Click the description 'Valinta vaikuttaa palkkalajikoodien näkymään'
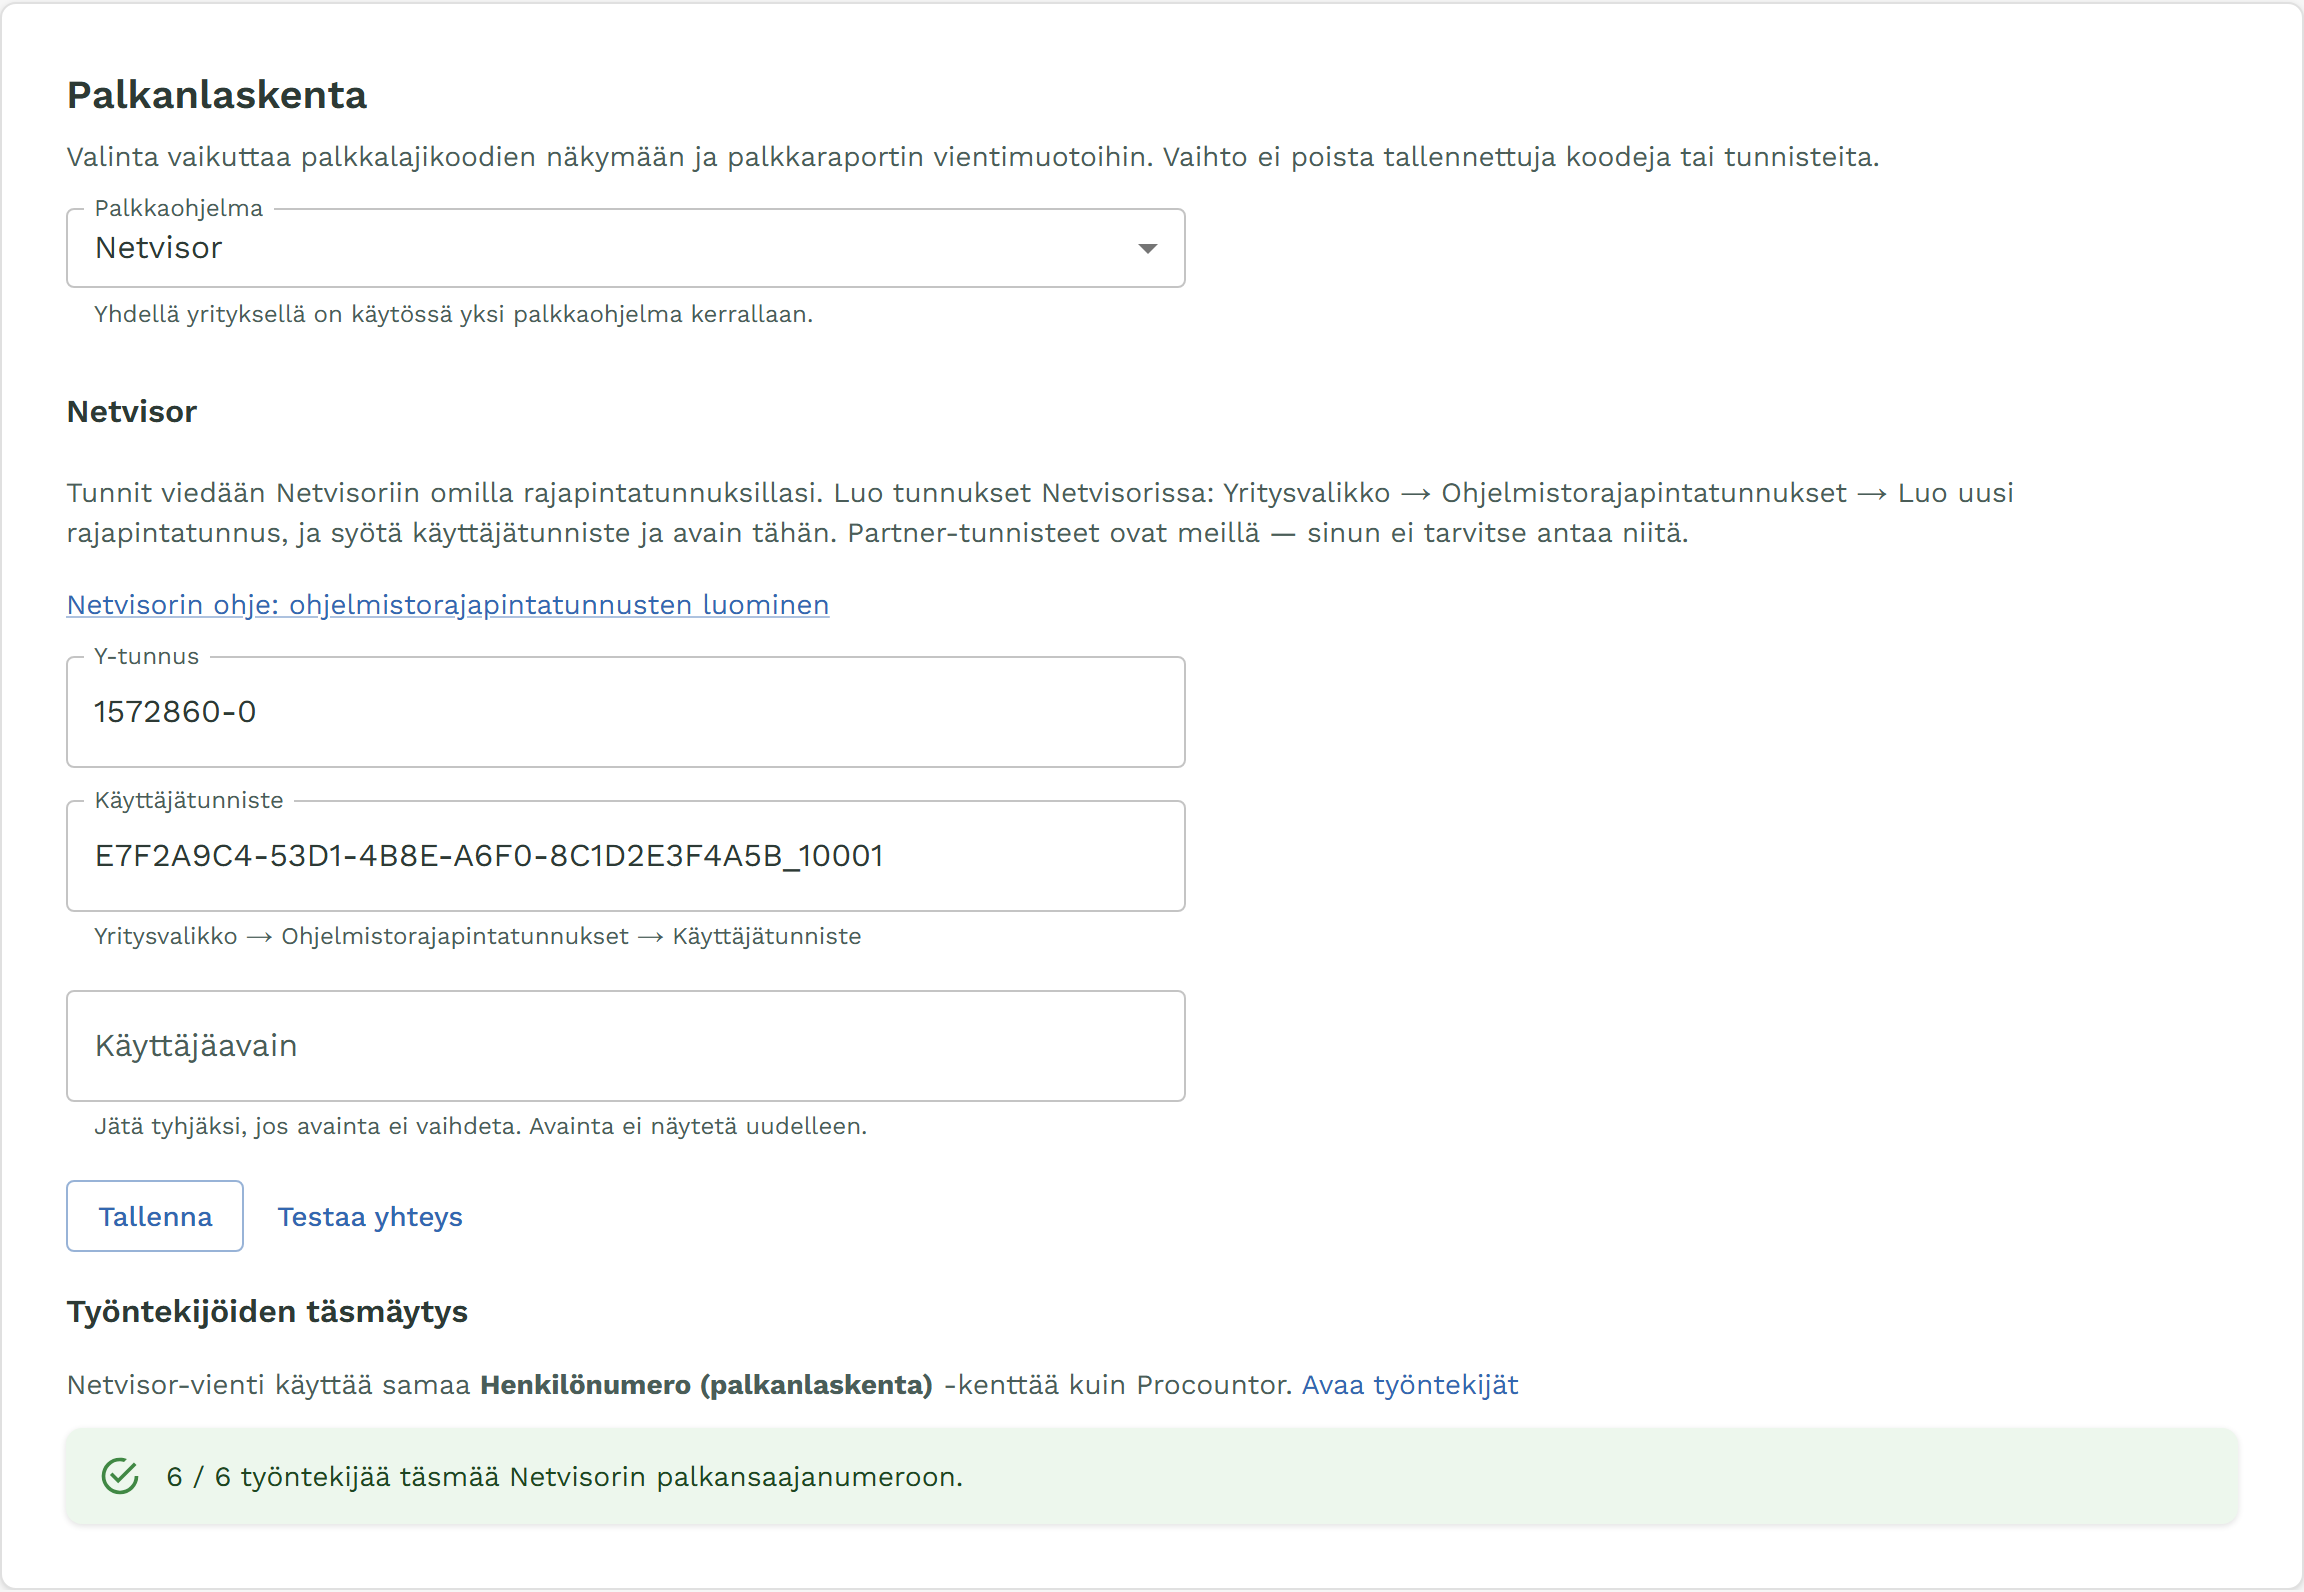Viewport: 2304px width, 1592px height. point(973,157)
